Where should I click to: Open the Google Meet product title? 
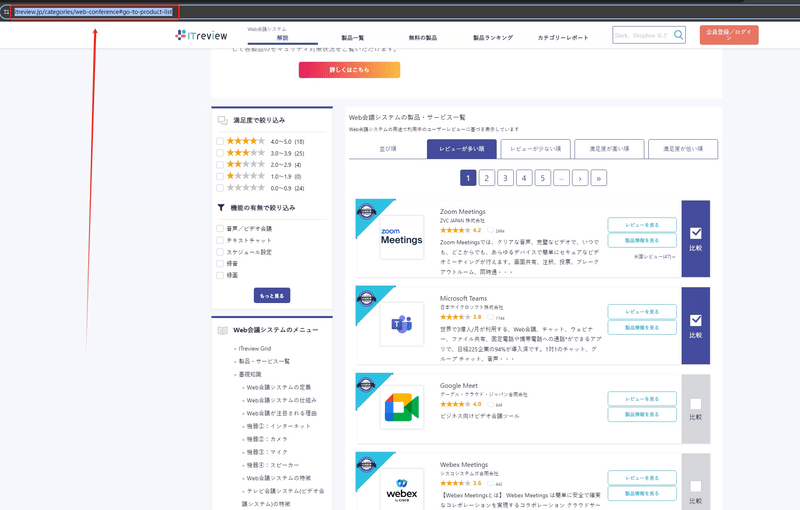[x=459, y=386]
